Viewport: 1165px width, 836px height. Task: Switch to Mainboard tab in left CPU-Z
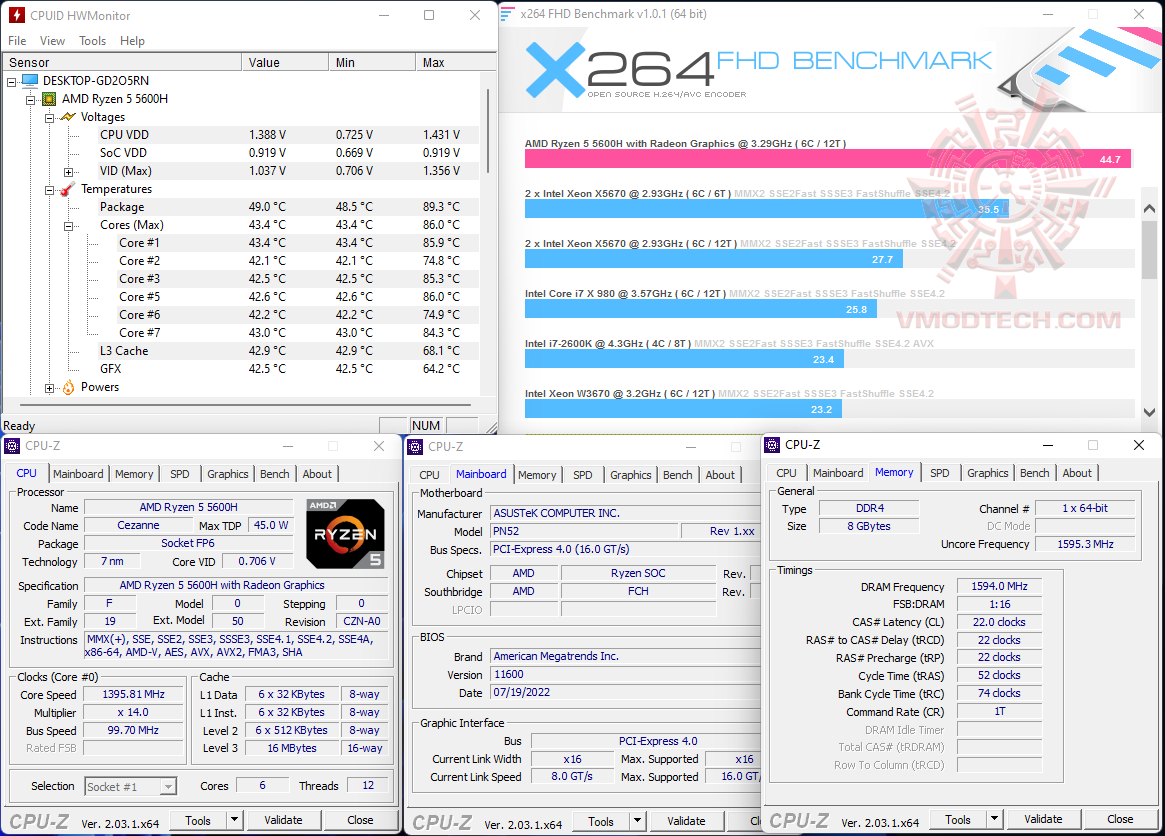tap(78, 474)
